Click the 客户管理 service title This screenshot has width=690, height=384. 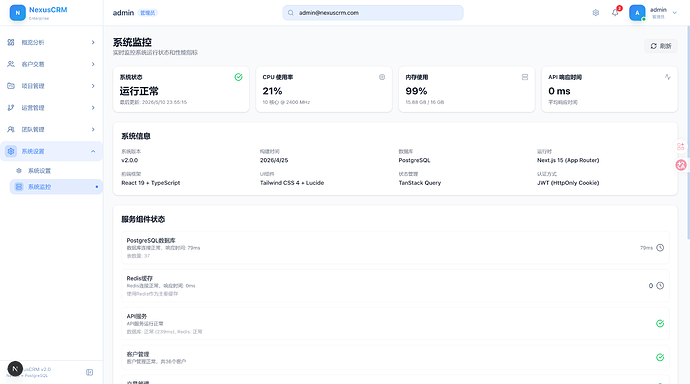coord(138,354)
